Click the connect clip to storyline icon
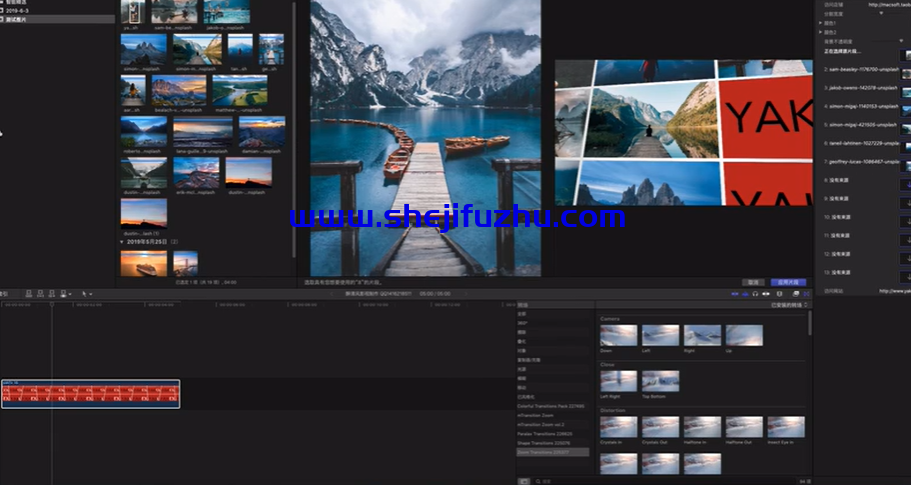 point(29,294)
